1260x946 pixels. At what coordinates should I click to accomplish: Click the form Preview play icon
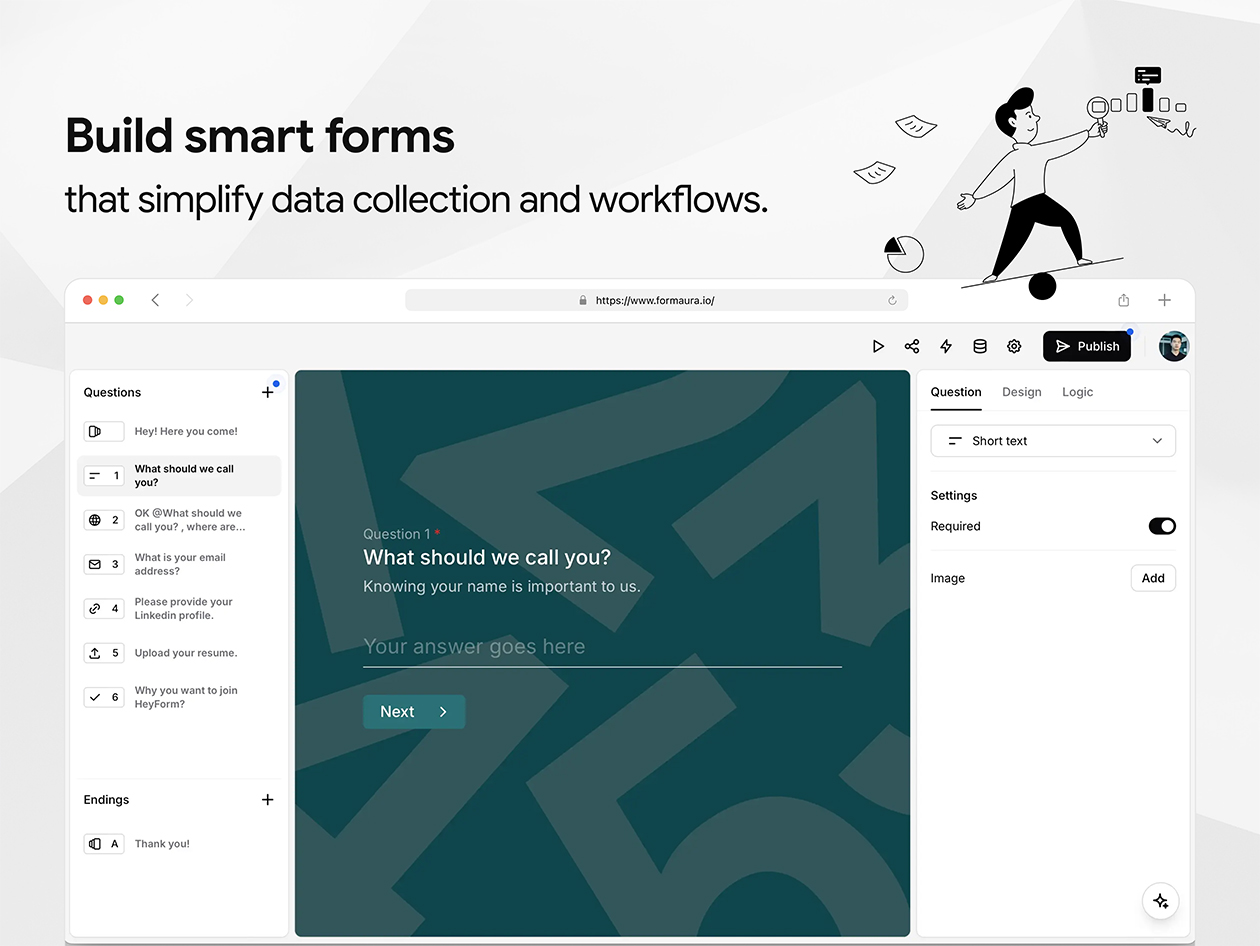pos(878,346)
